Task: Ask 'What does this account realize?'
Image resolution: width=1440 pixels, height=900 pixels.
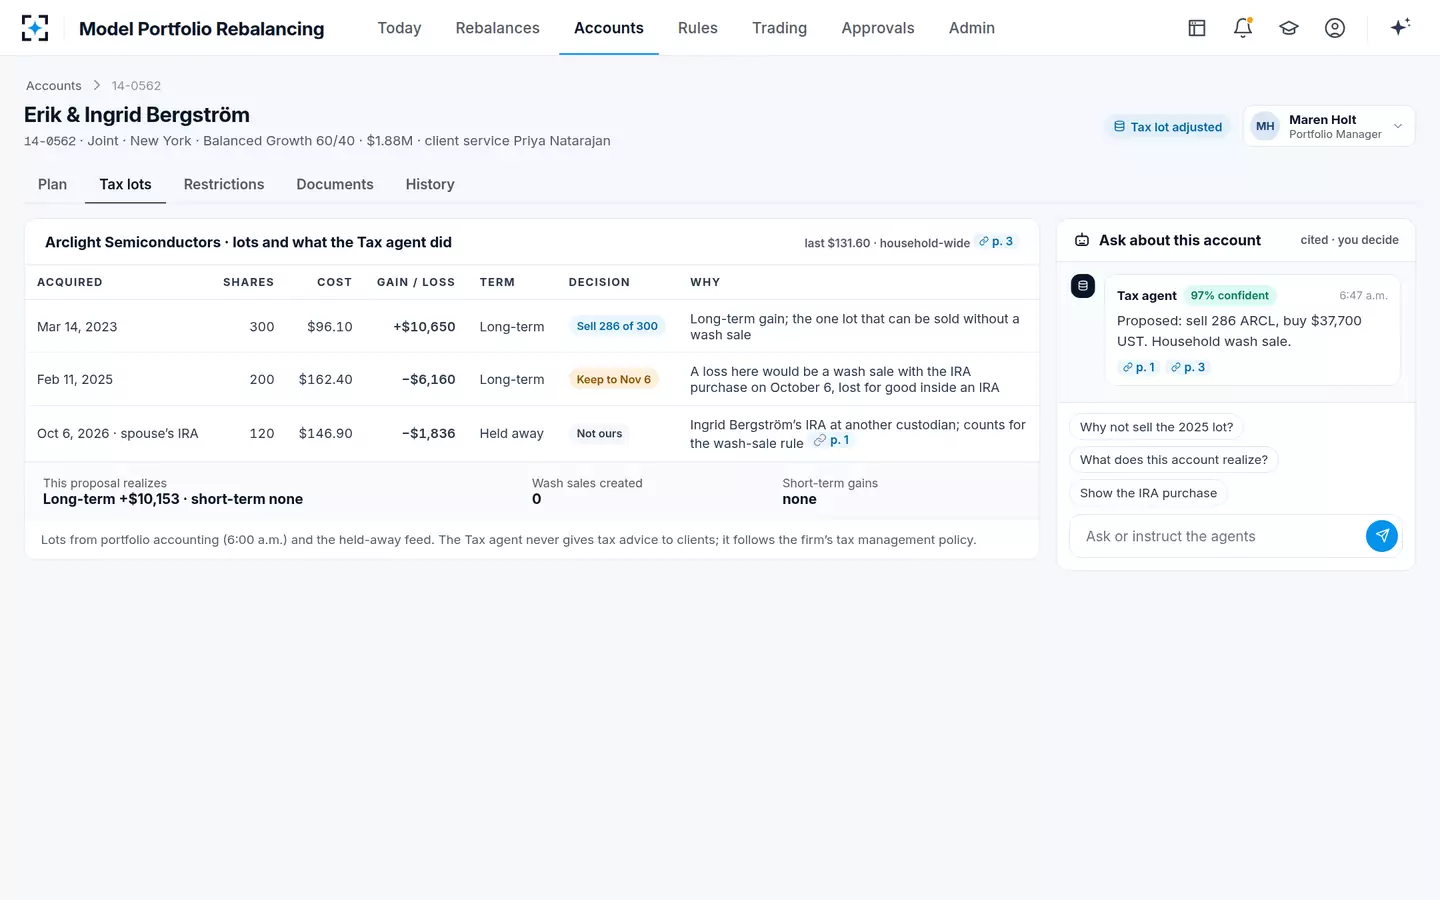Action: [x=1174, y=460]
